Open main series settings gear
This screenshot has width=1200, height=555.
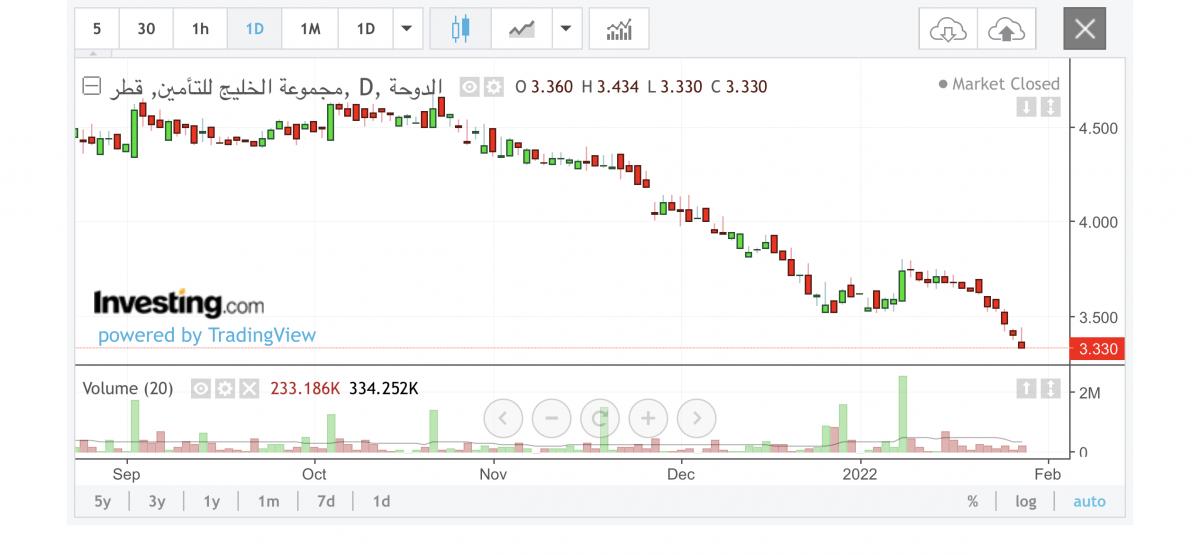pos(493,87)
